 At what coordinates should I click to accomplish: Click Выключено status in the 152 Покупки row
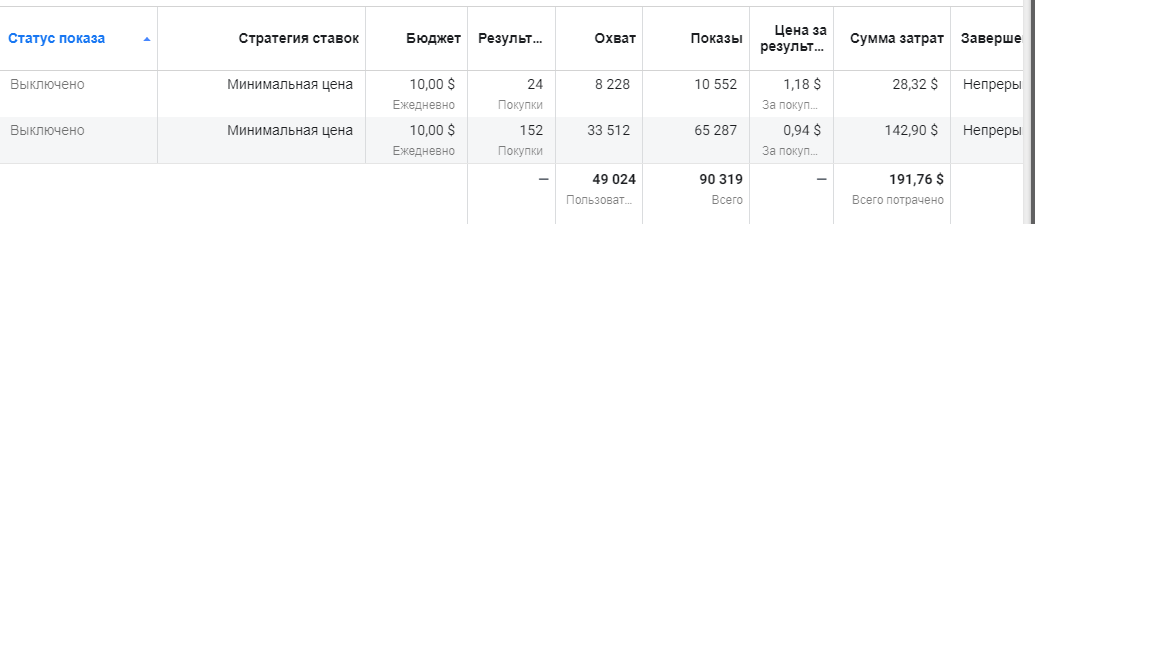tap(47, 131)
